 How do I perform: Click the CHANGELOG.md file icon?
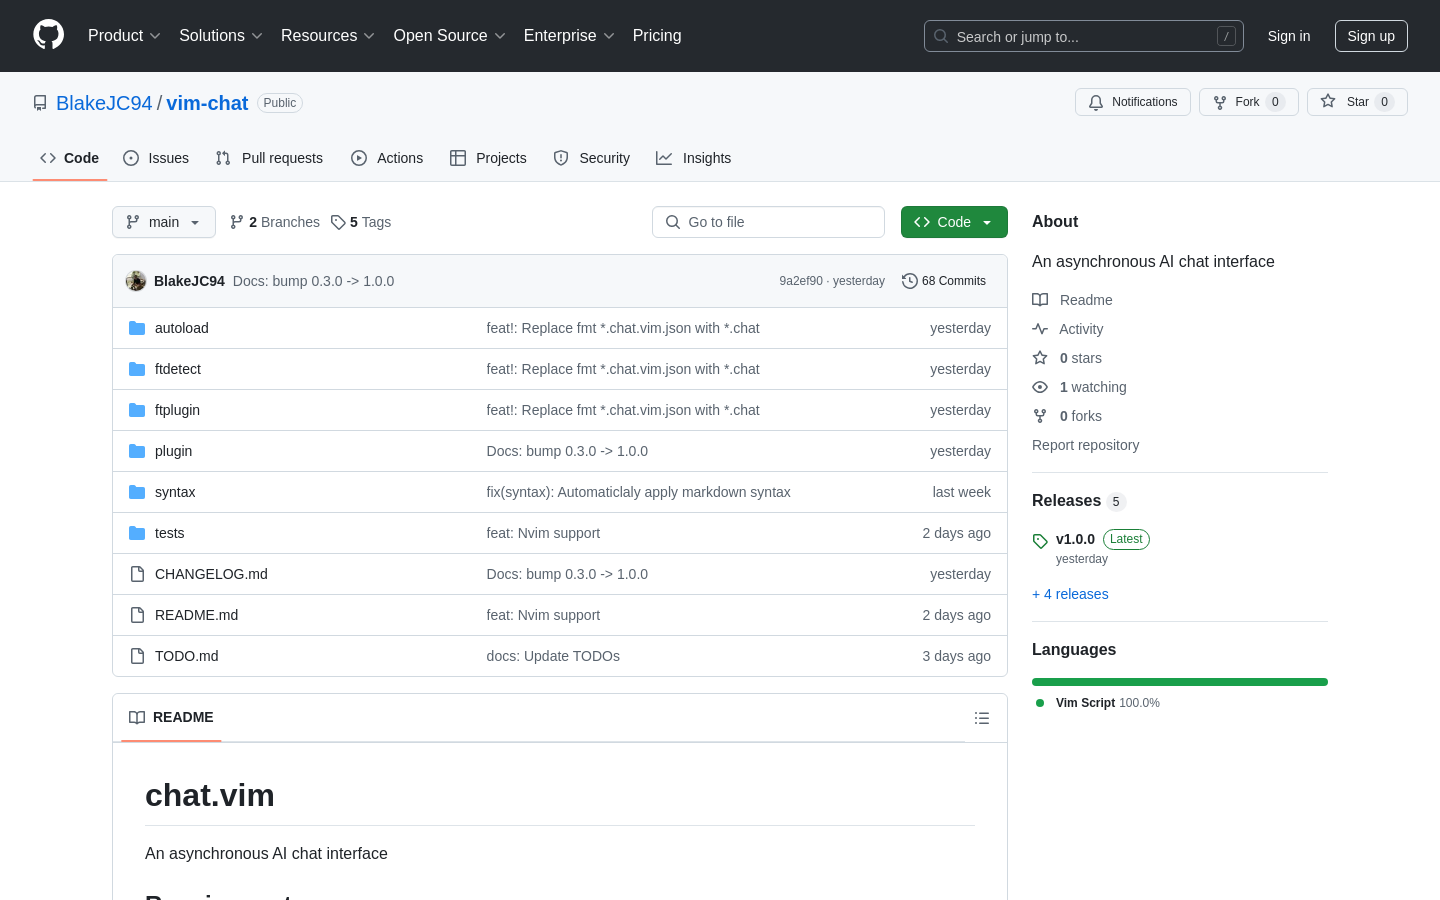(137, 574)
